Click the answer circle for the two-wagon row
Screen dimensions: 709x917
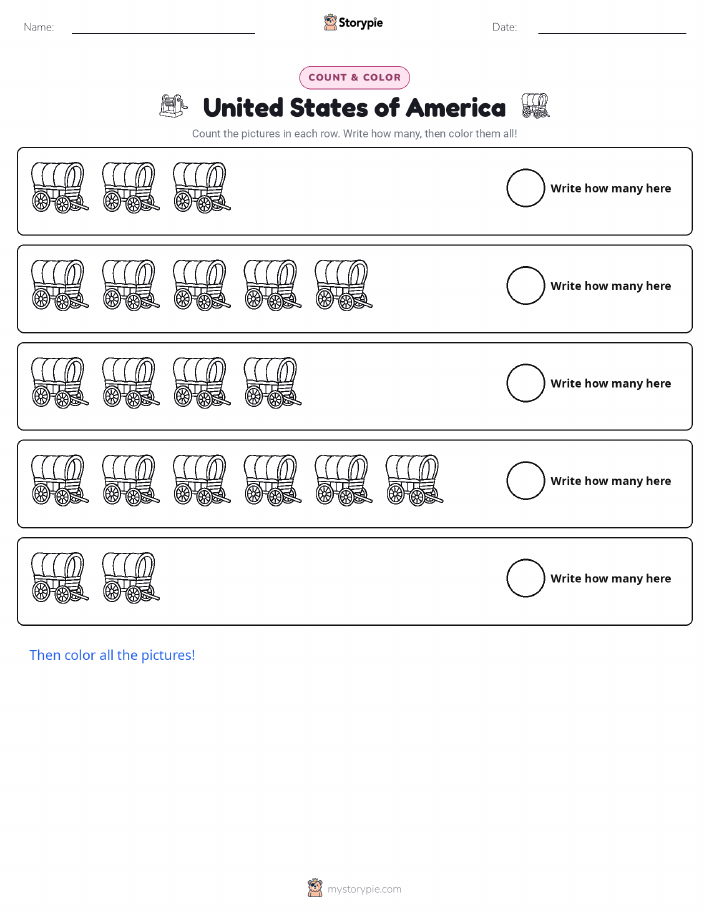(x=525, y=578)
